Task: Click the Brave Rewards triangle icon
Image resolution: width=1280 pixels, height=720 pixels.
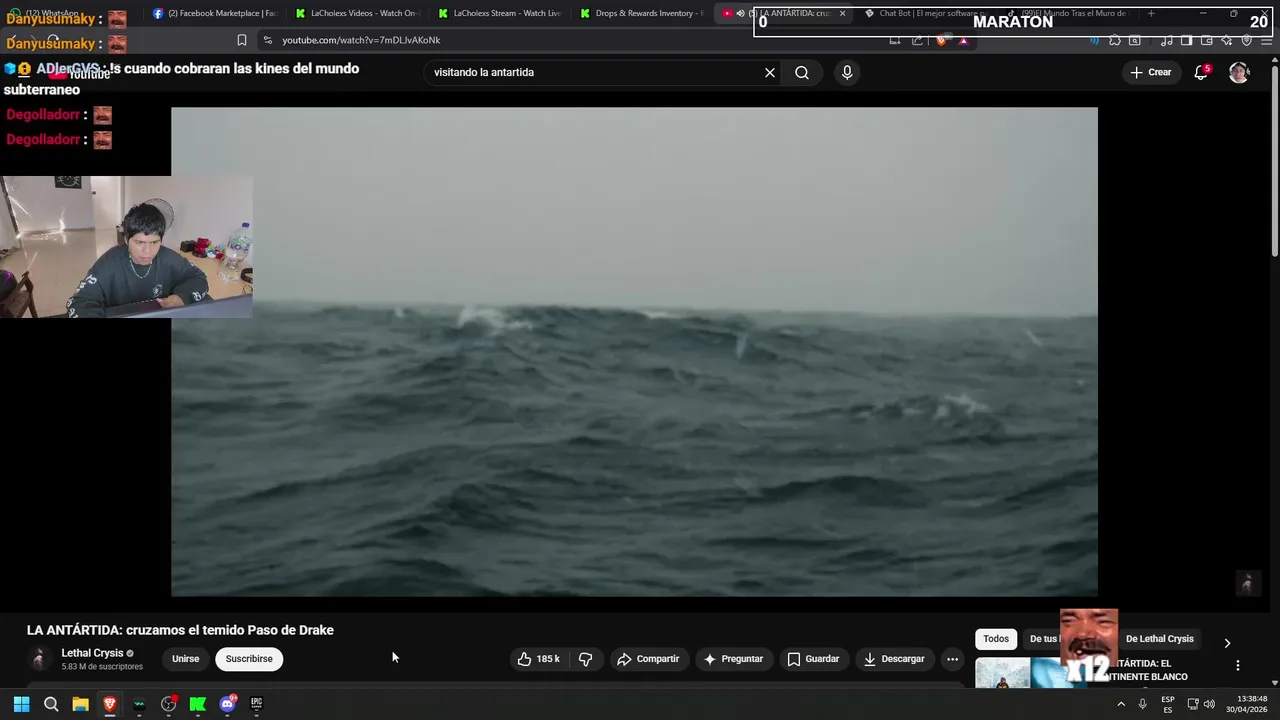Action: (963, 40)
